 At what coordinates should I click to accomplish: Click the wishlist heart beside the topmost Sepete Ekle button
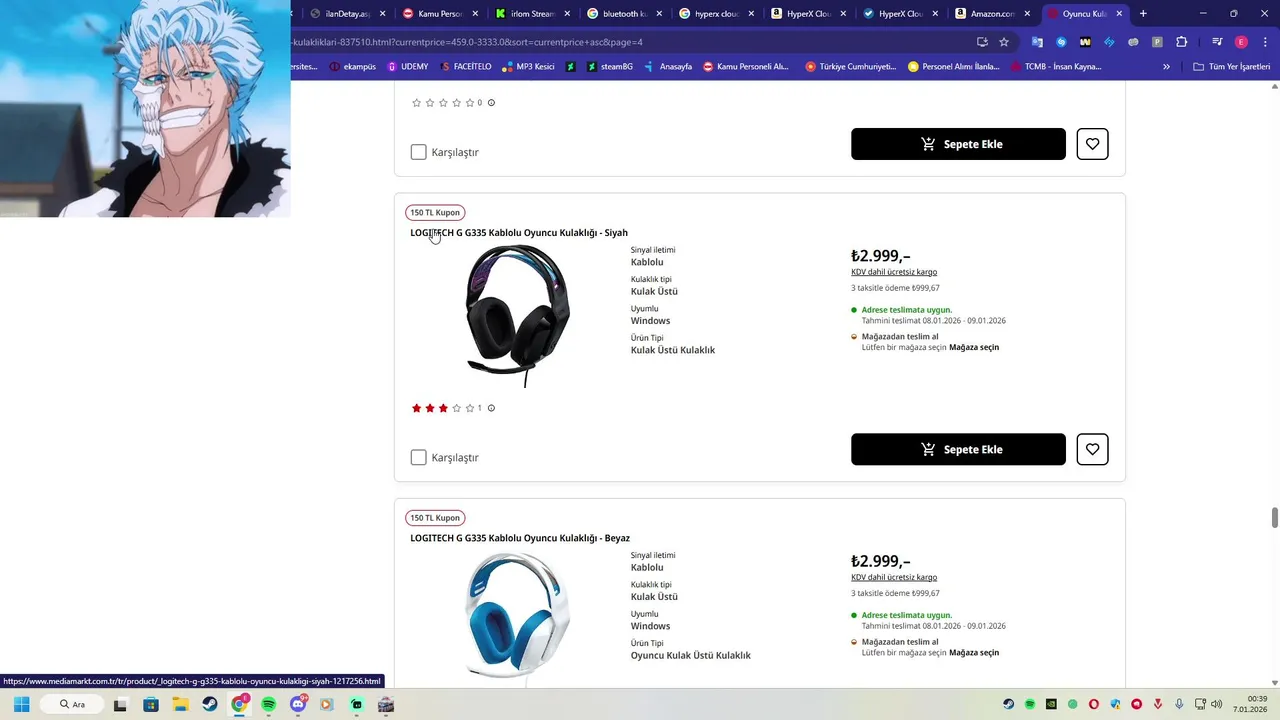coord(1092,144)
